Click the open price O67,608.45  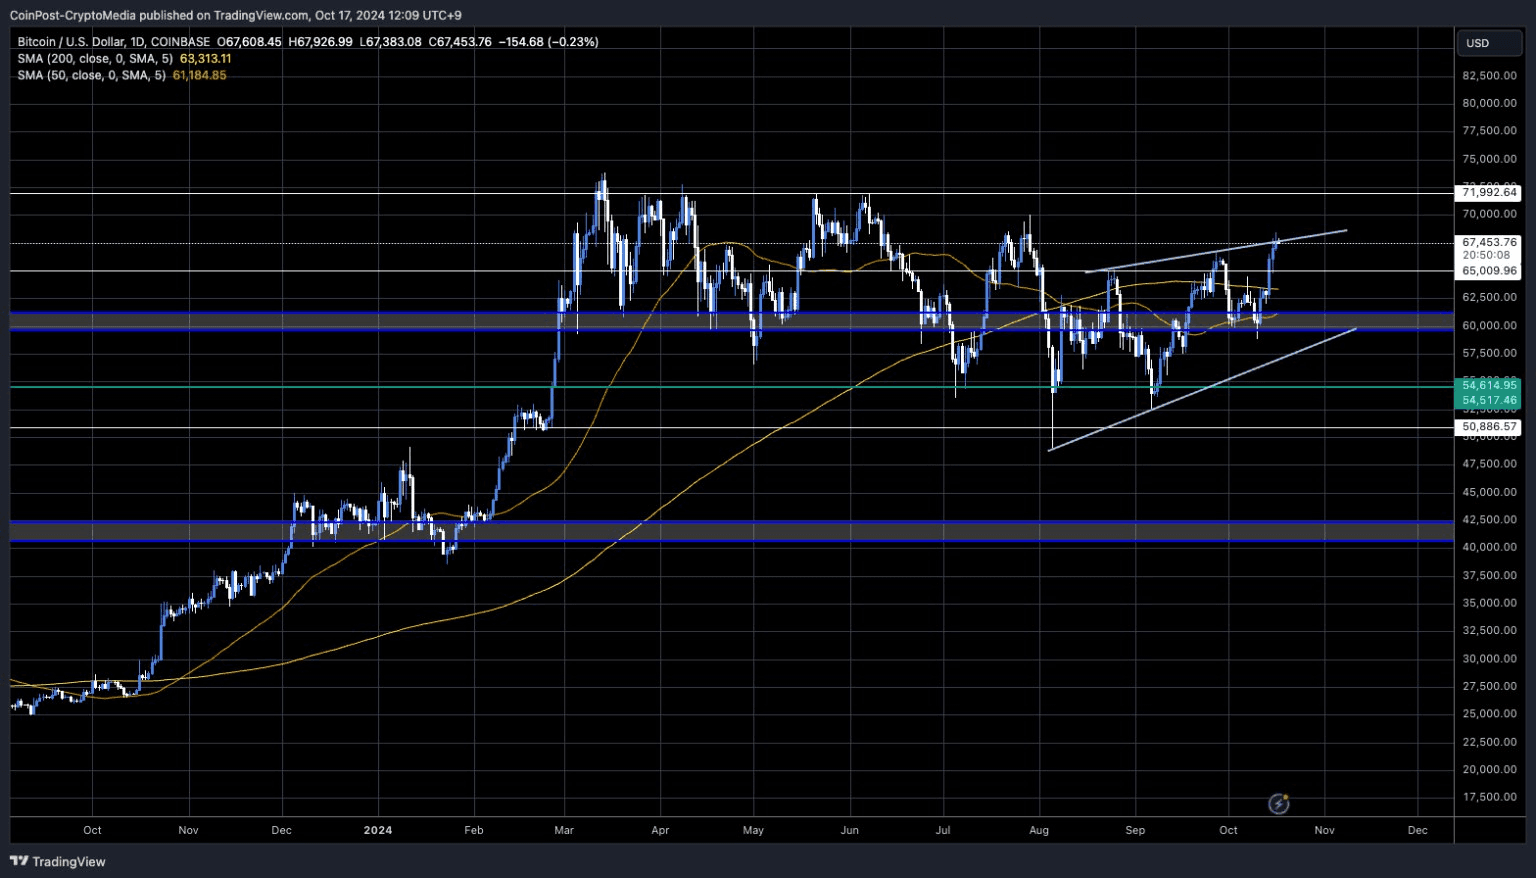click(249, 42)
